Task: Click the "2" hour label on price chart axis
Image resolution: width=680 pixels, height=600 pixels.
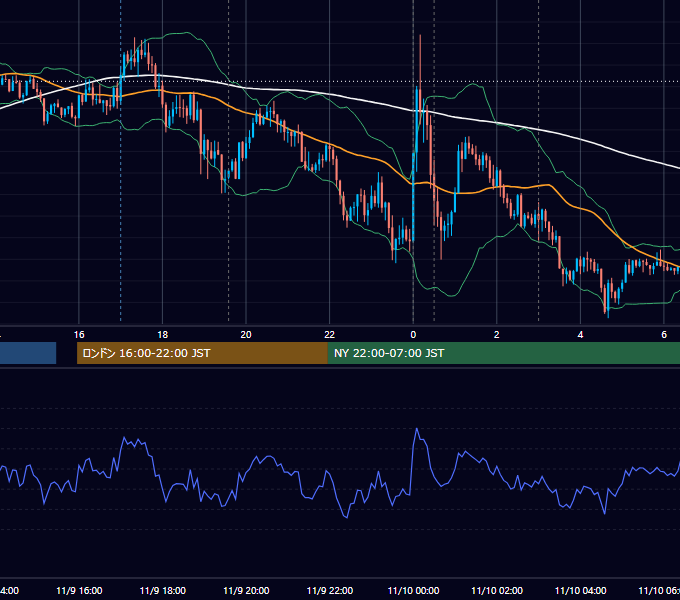Action: [497, 335]
